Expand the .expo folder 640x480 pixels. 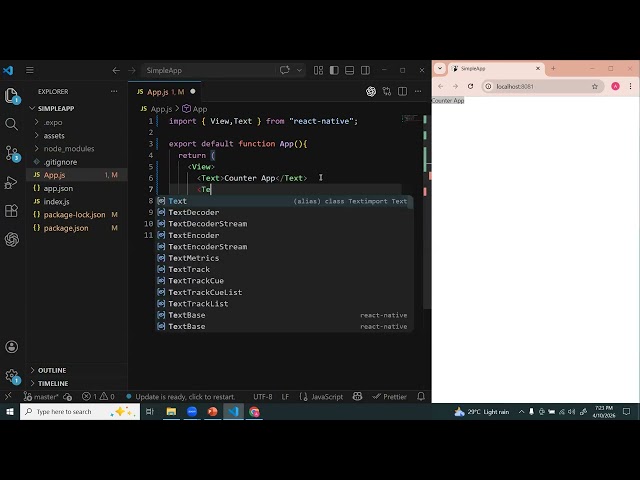click(77, 122)
